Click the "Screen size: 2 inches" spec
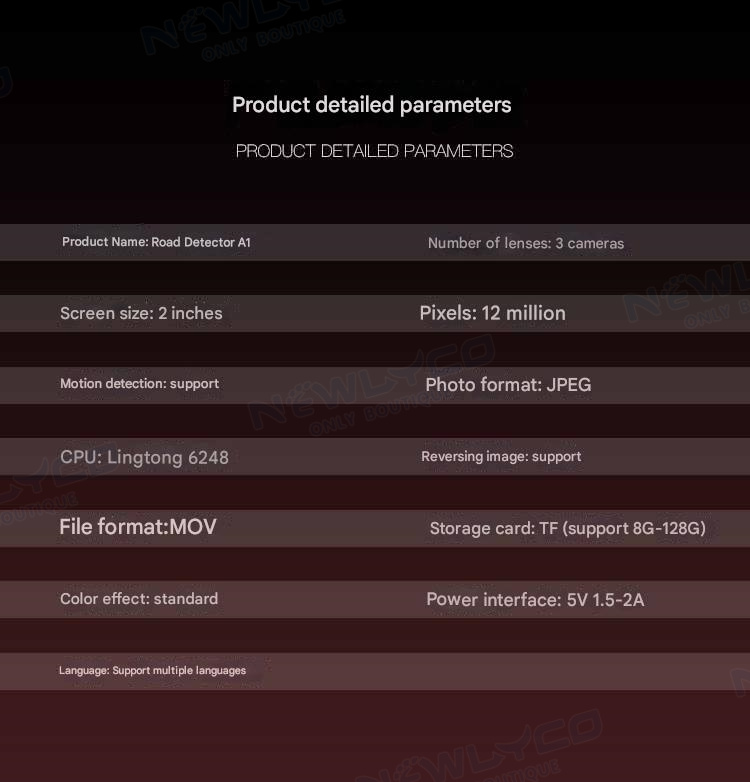Screen dimensions: 750x782 point(141,313)
